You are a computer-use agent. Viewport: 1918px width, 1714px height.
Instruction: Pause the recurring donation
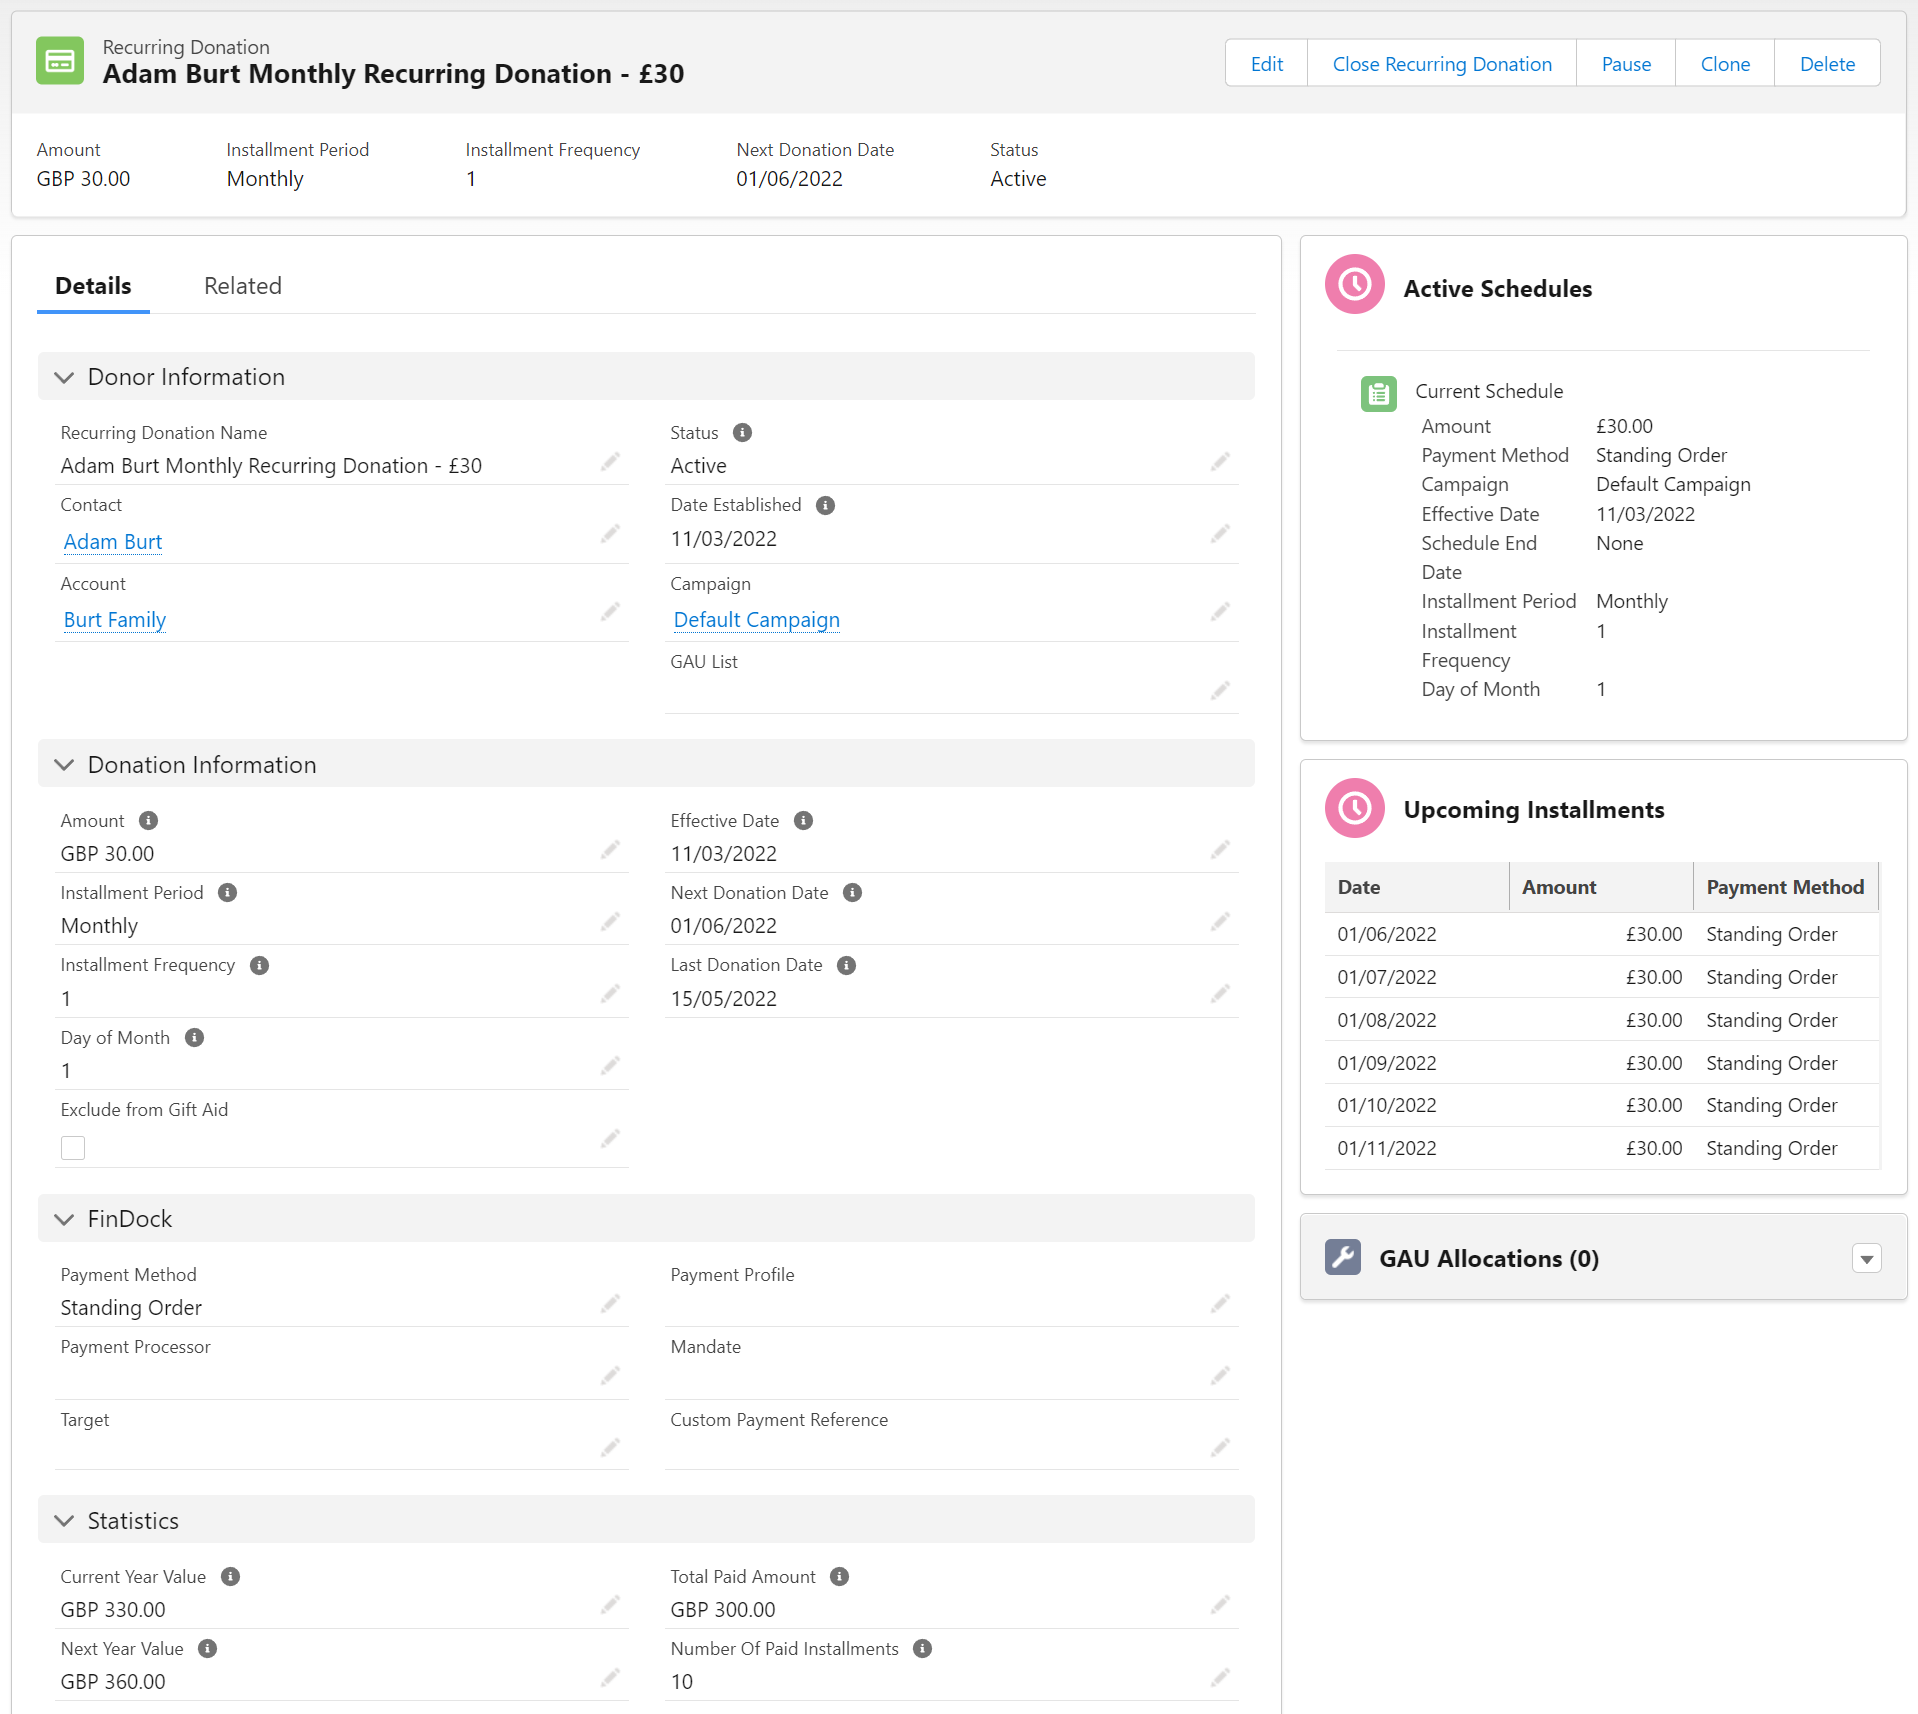(1625, 64)
